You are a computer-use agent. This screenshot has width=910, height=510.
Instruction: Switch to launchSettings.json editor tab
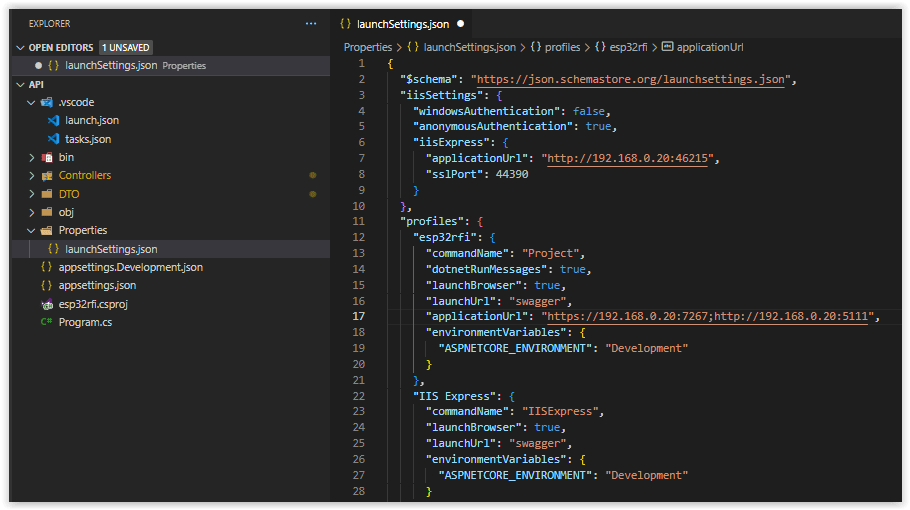click(402, 24)
